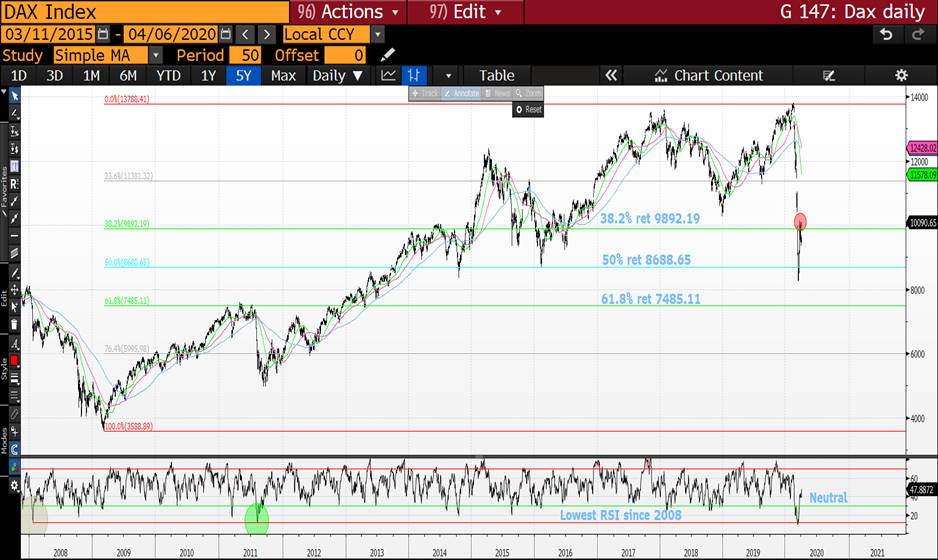
Task: Click the Annotate button on chart
Action: (461, 93)
